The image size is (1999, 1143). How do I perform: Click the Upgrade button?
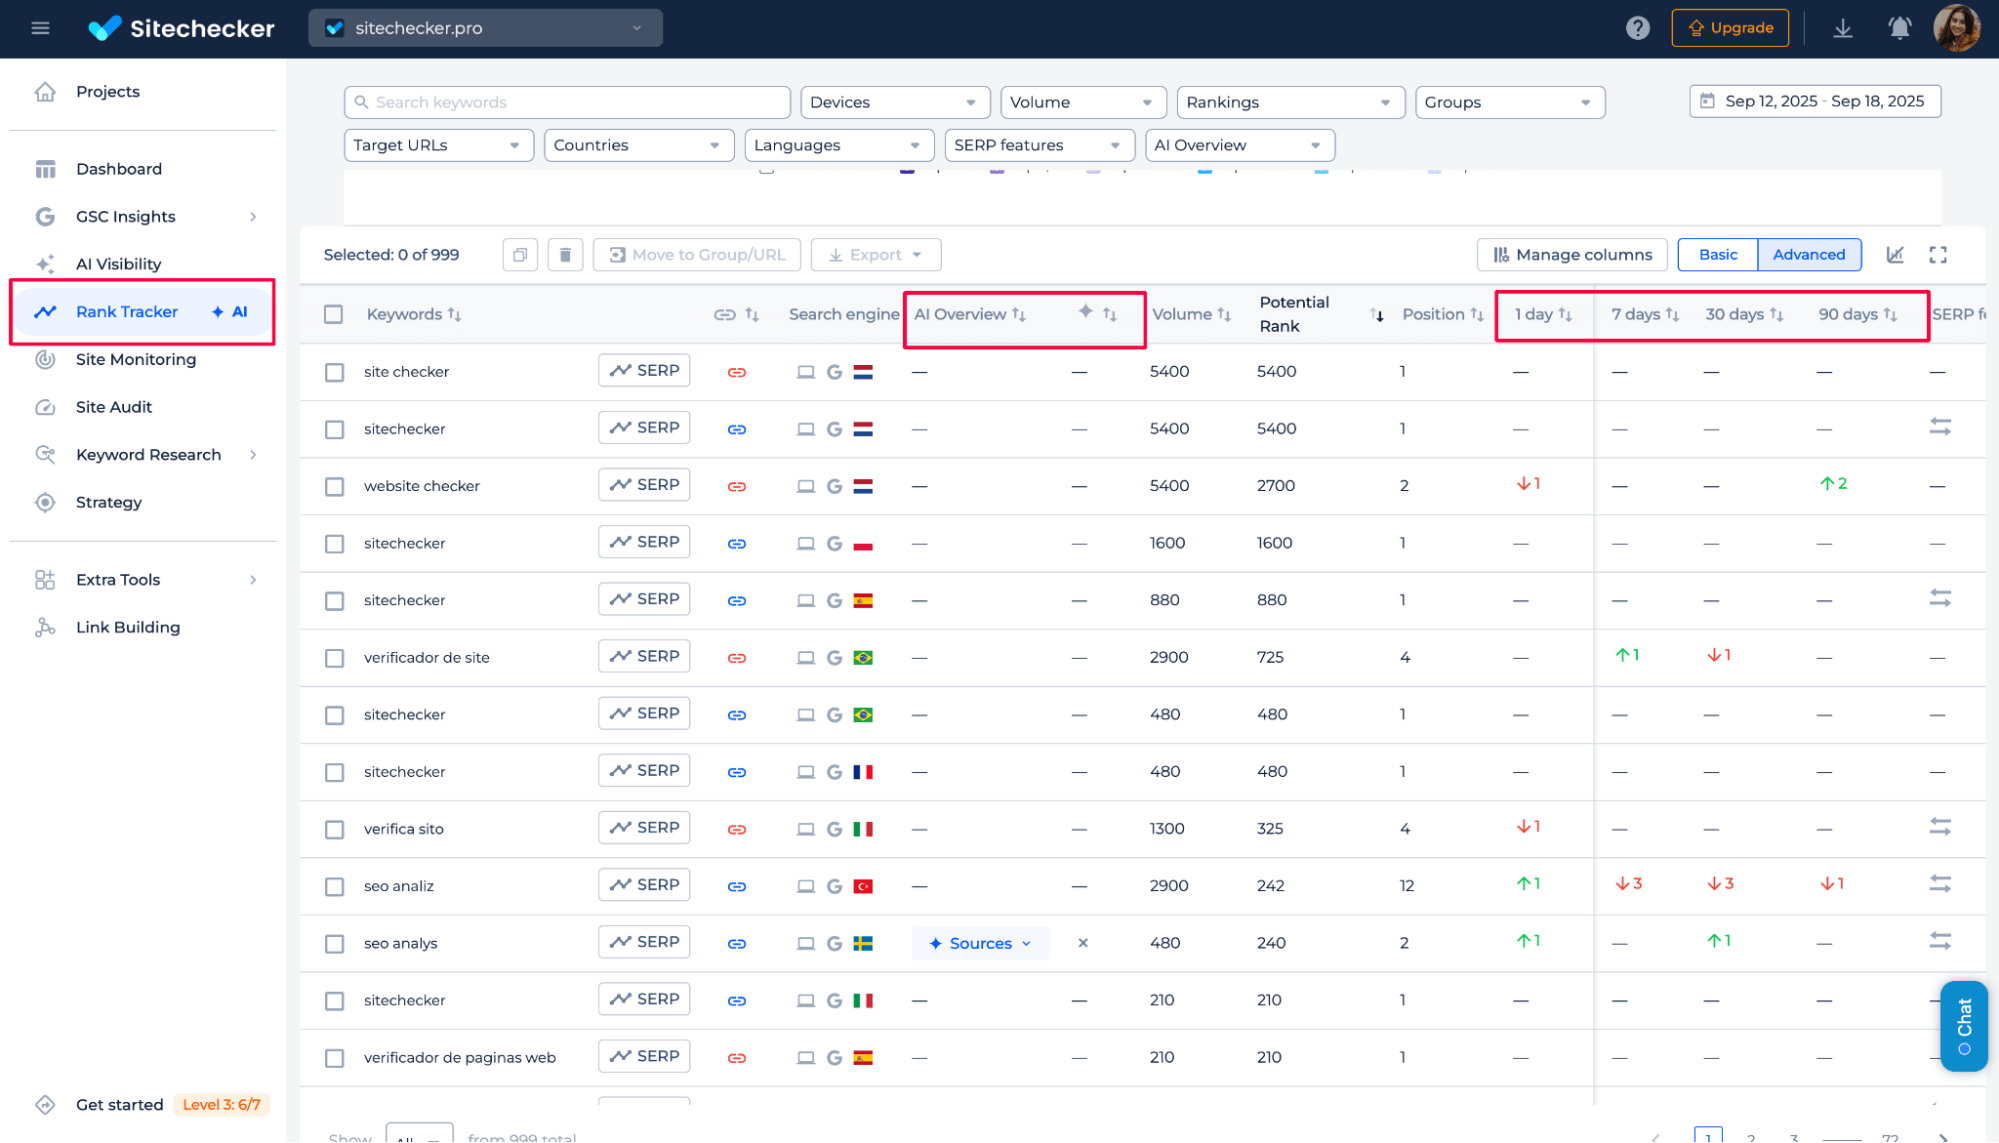click(1730, 28)
